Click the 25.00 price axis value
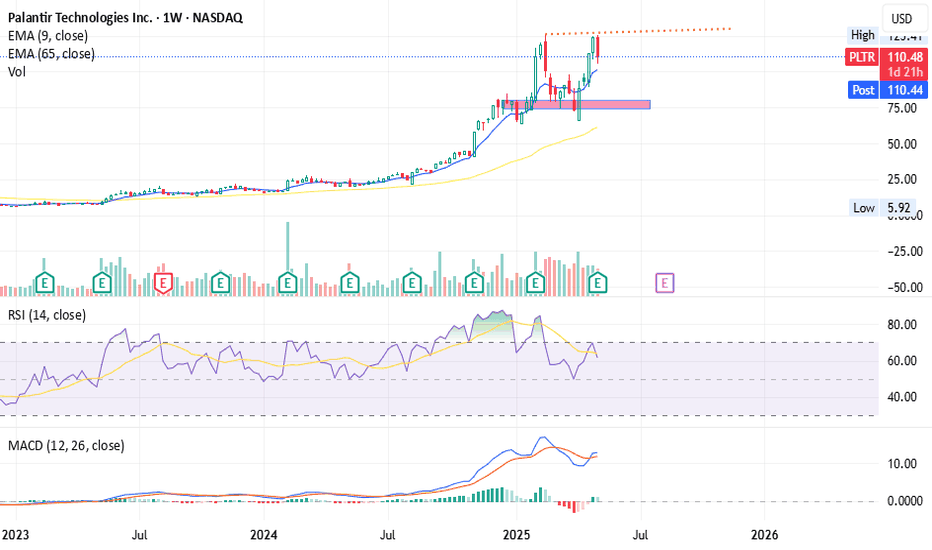The width and height of the screenshot is (932, 550). [902, 179]
